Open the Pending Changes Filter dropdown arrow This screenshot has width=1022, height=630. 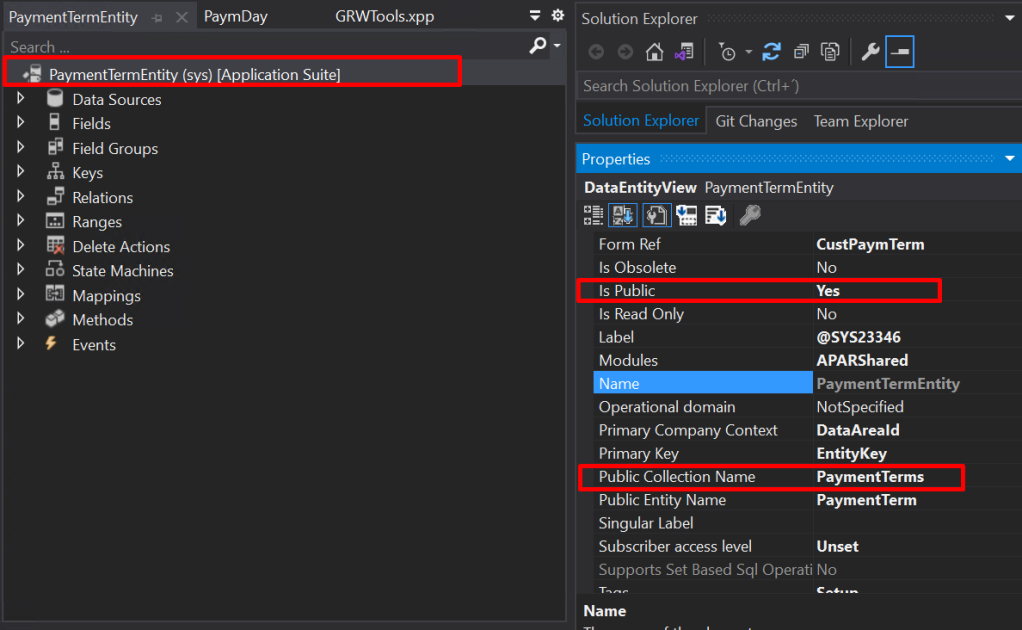point(748,52)
